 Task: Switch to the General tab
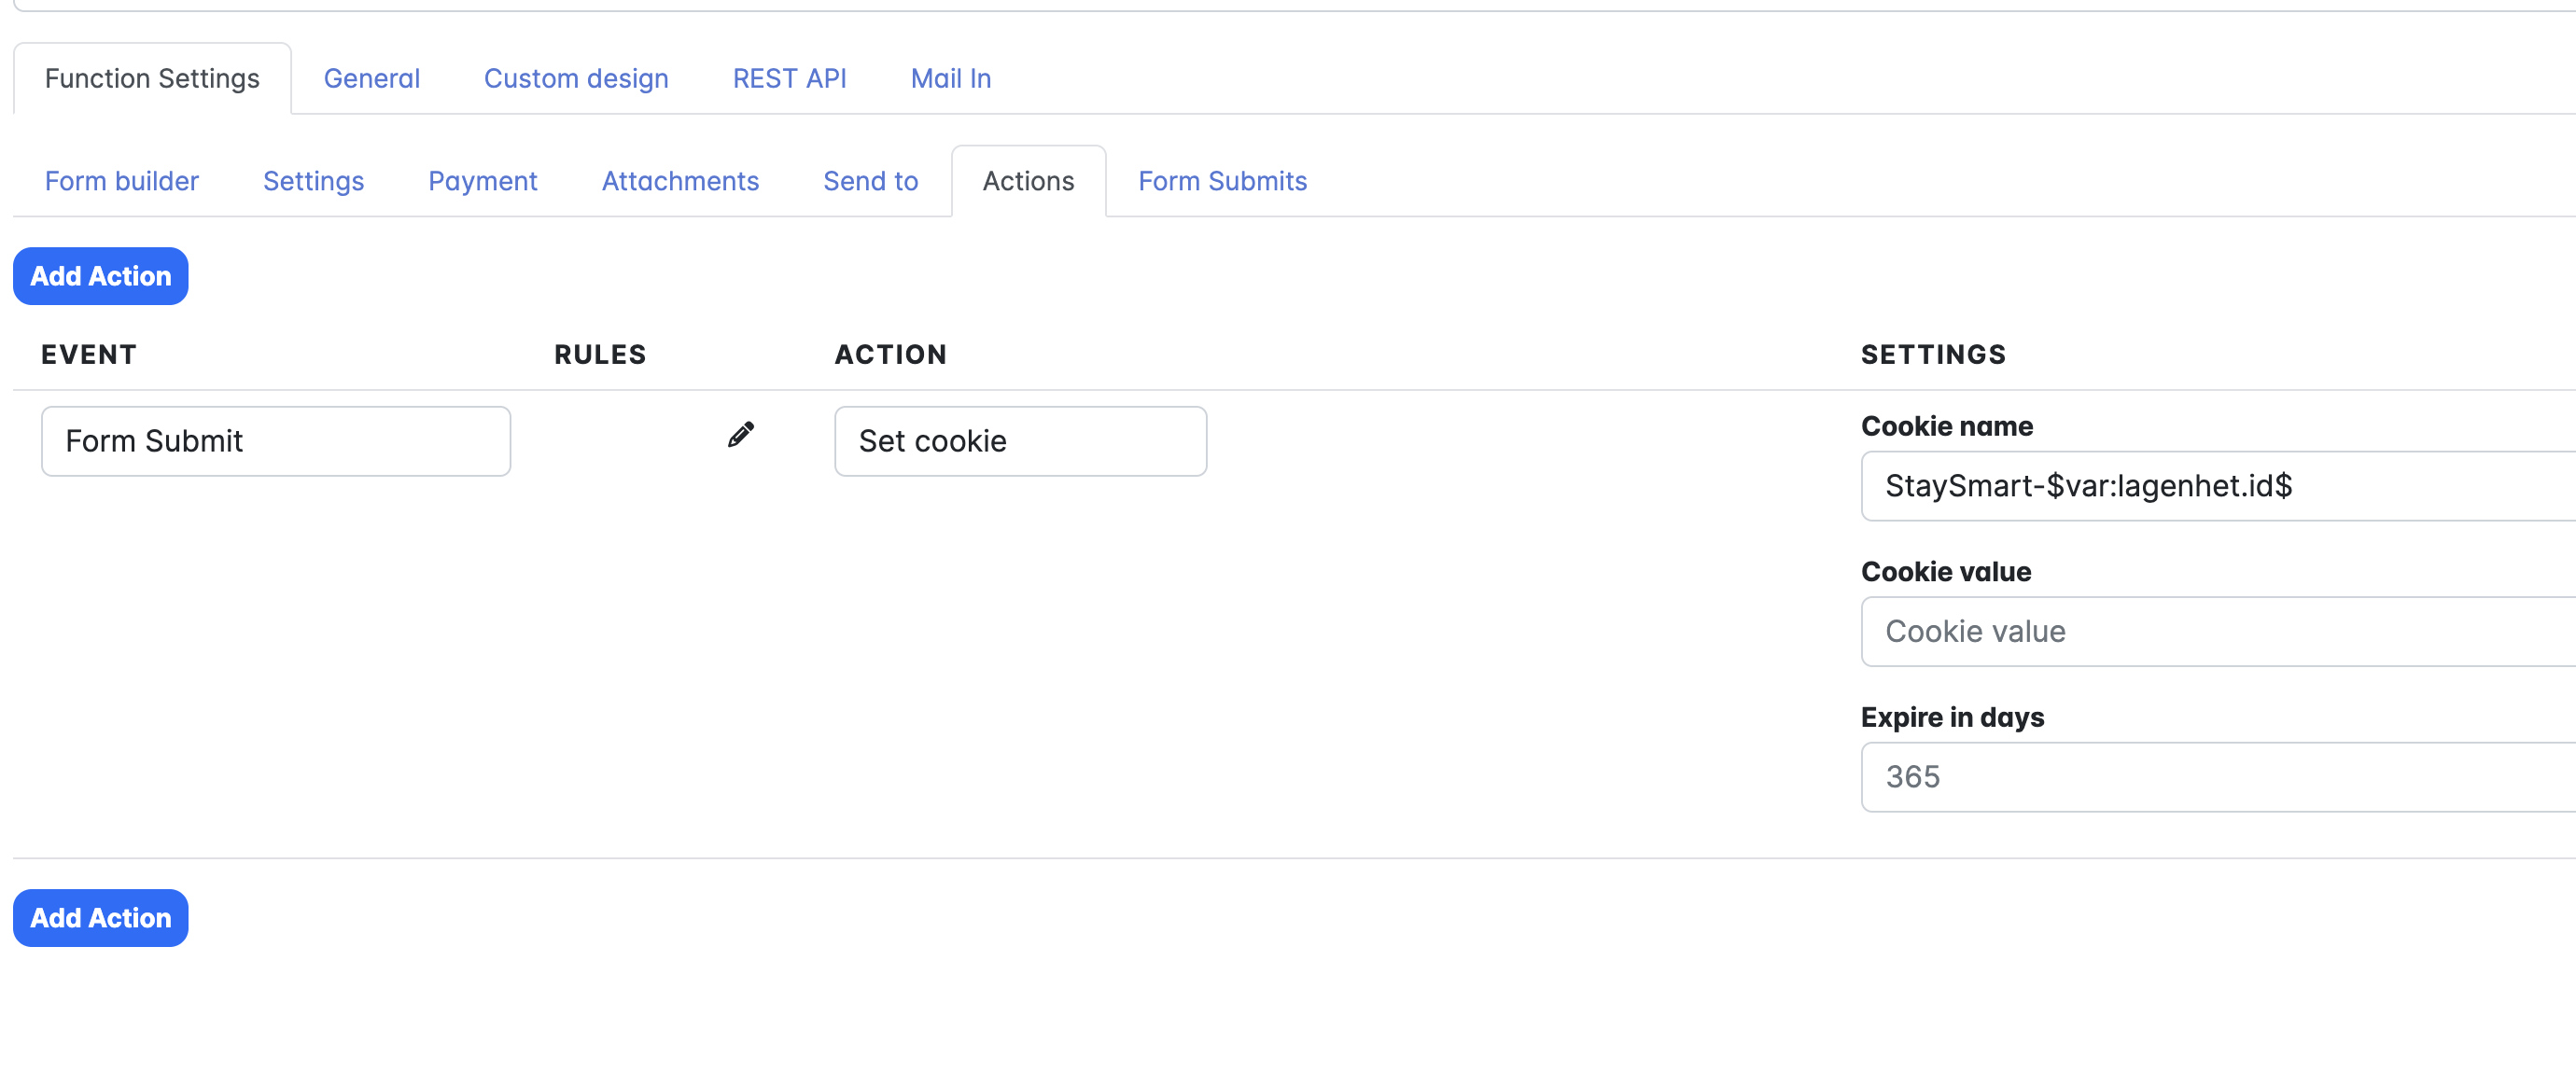point(371,79)
